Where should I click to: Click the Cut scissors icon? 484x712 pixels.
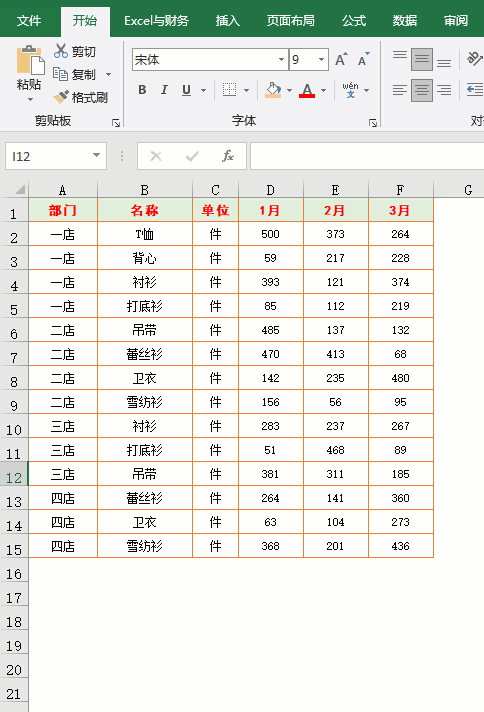pyautogui.click(x=60, y=51)
